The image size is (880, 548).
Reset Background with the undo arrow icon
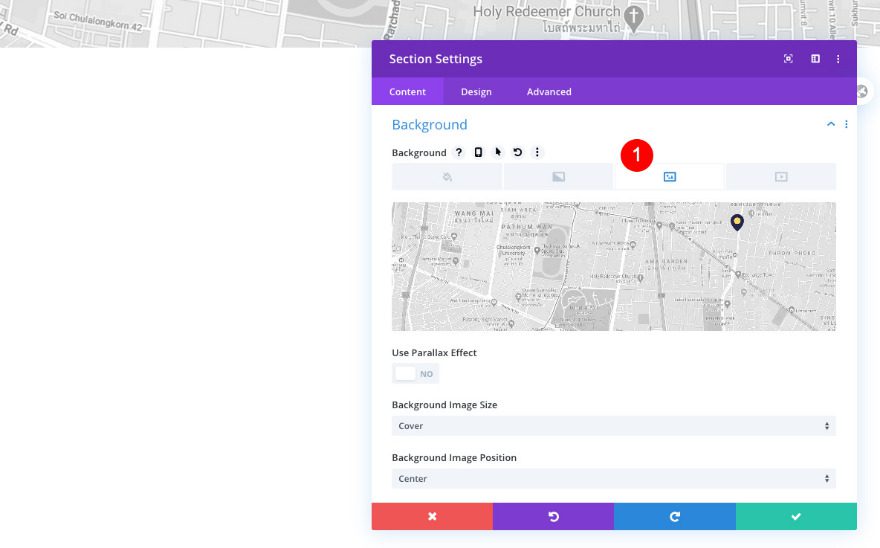pyautogui.click(x=517, y=152)
